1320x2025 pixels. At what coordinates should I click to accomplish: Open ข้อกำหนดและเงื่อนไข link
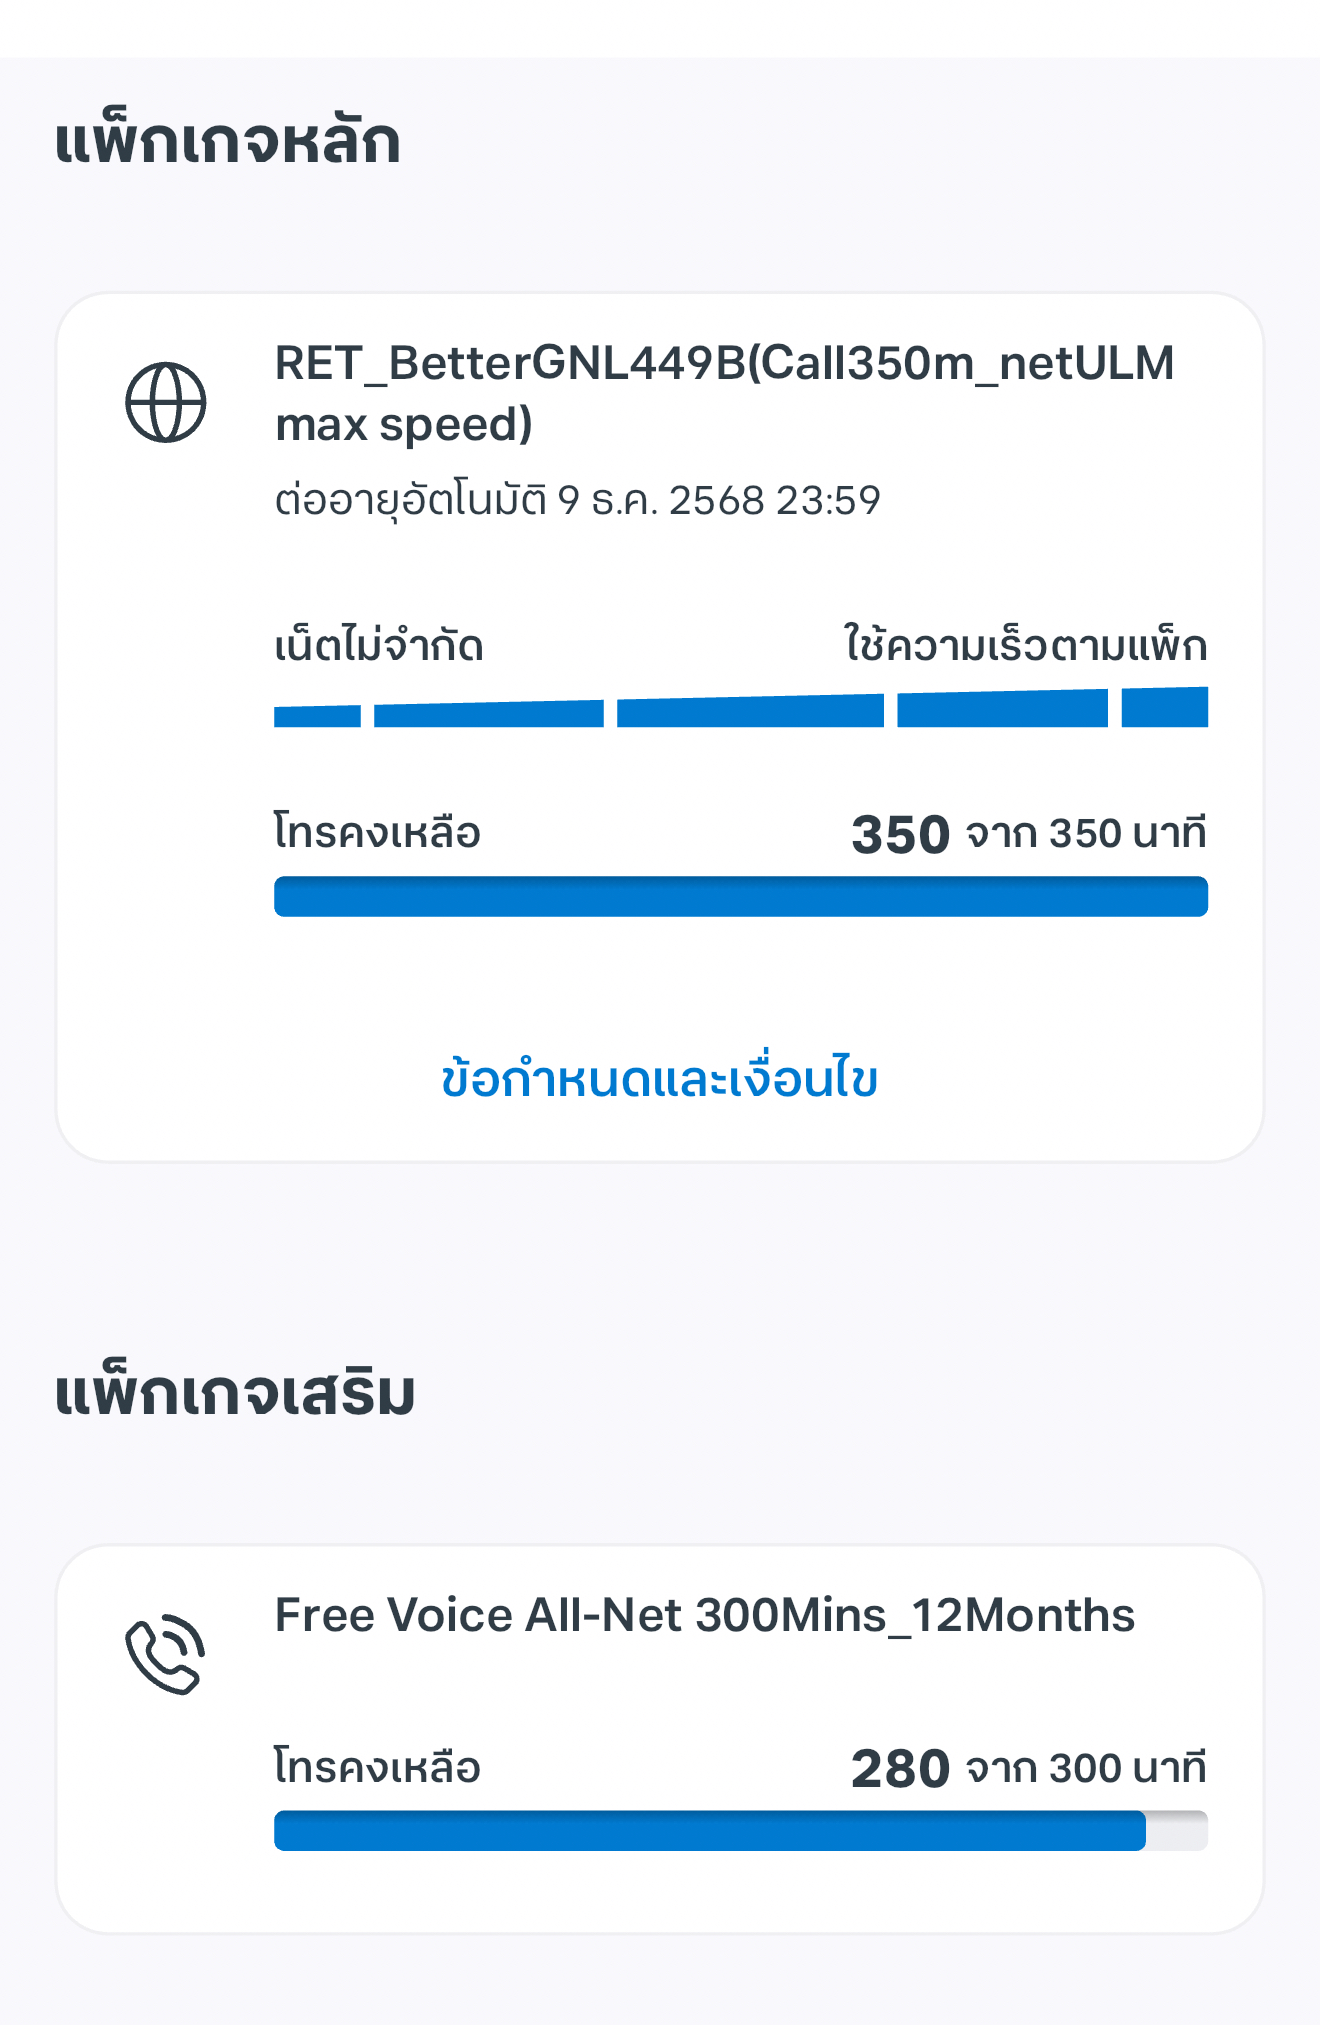coord(659,1078)
